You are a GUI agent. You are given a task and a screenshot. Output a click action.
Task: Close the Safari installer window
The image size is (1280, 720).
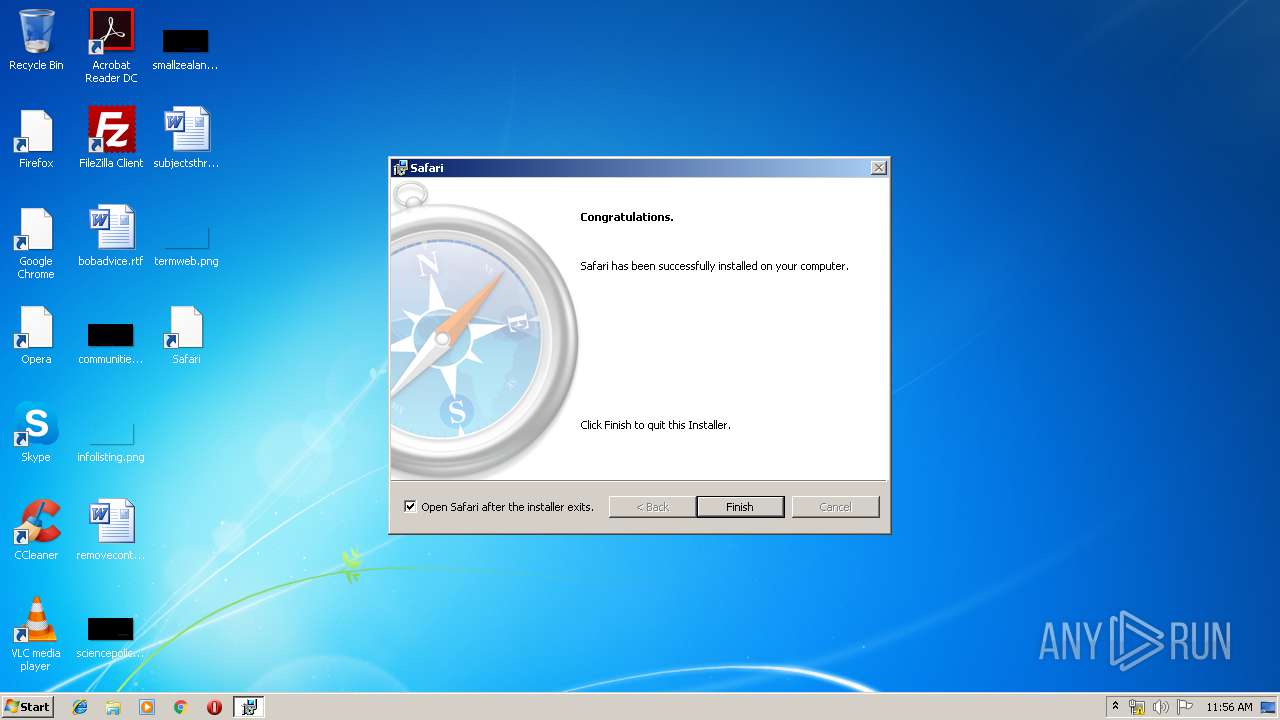point(878,168)
